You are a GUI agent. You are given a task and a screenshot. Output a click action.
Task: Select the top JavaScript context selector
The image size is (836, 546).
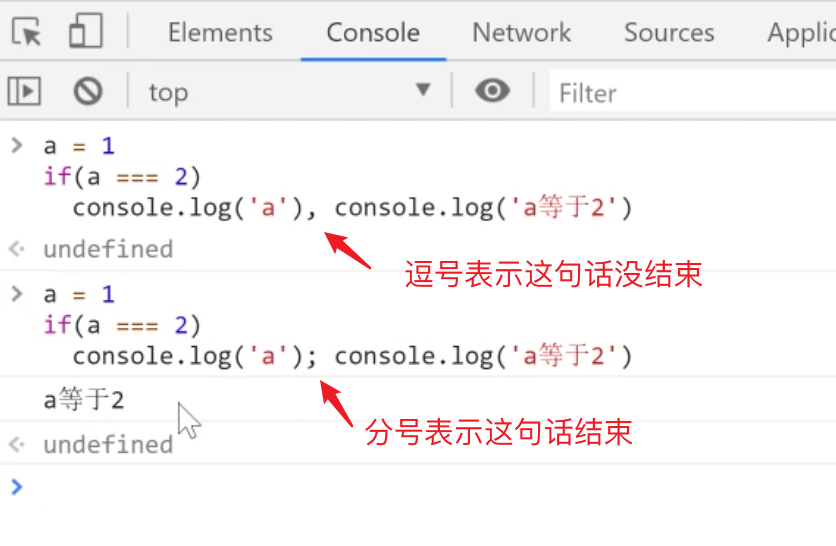290,92
